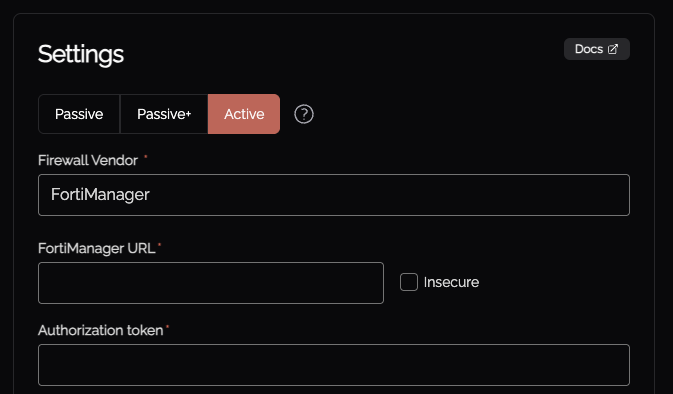This screenshot has height=394, width=673.
Task: Click the right end of the Firewall Vendor combo box
Action: [616, 195]
